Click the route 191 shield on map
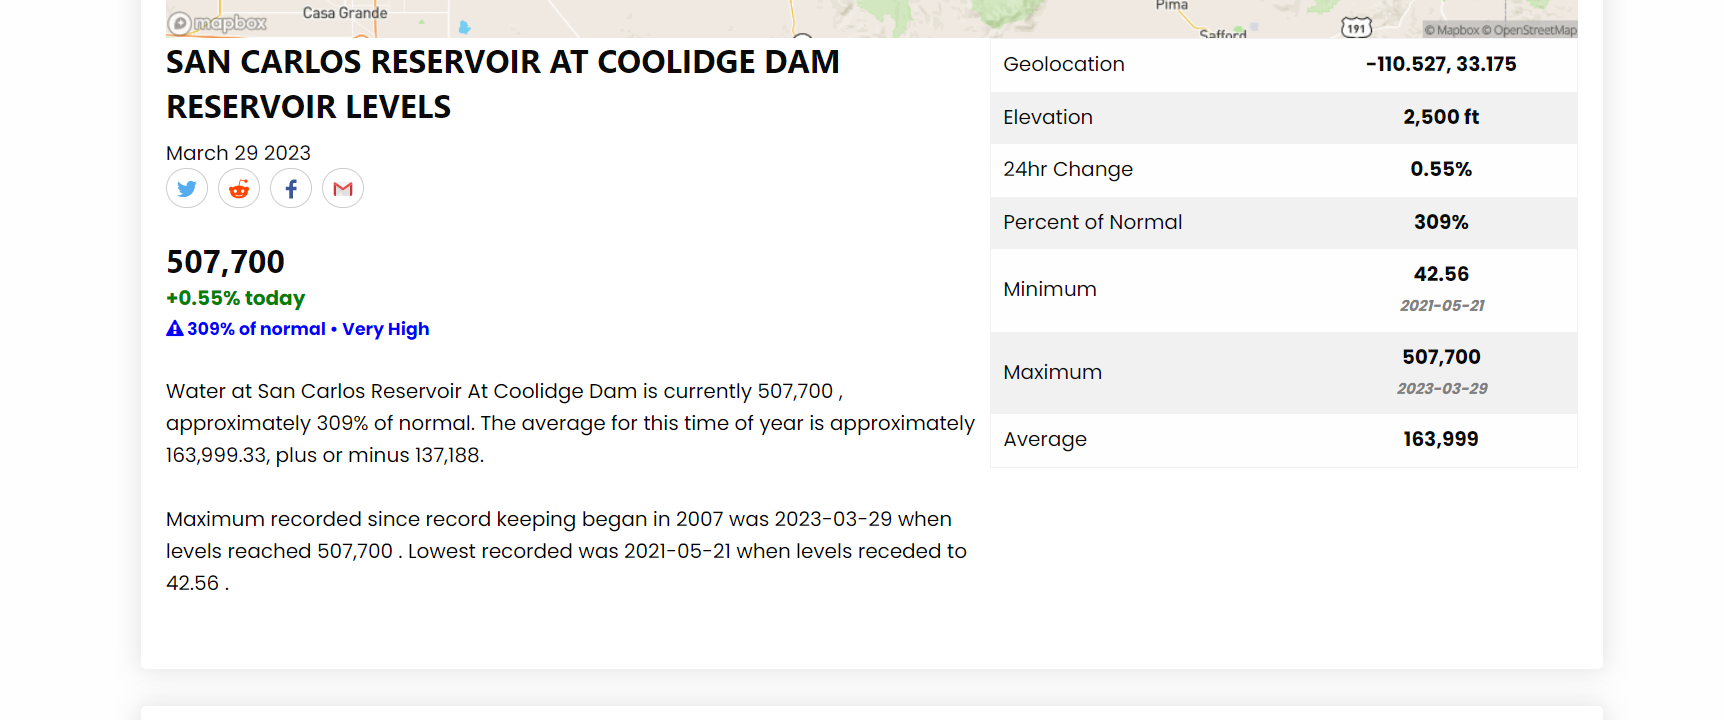 [1356, 28]
